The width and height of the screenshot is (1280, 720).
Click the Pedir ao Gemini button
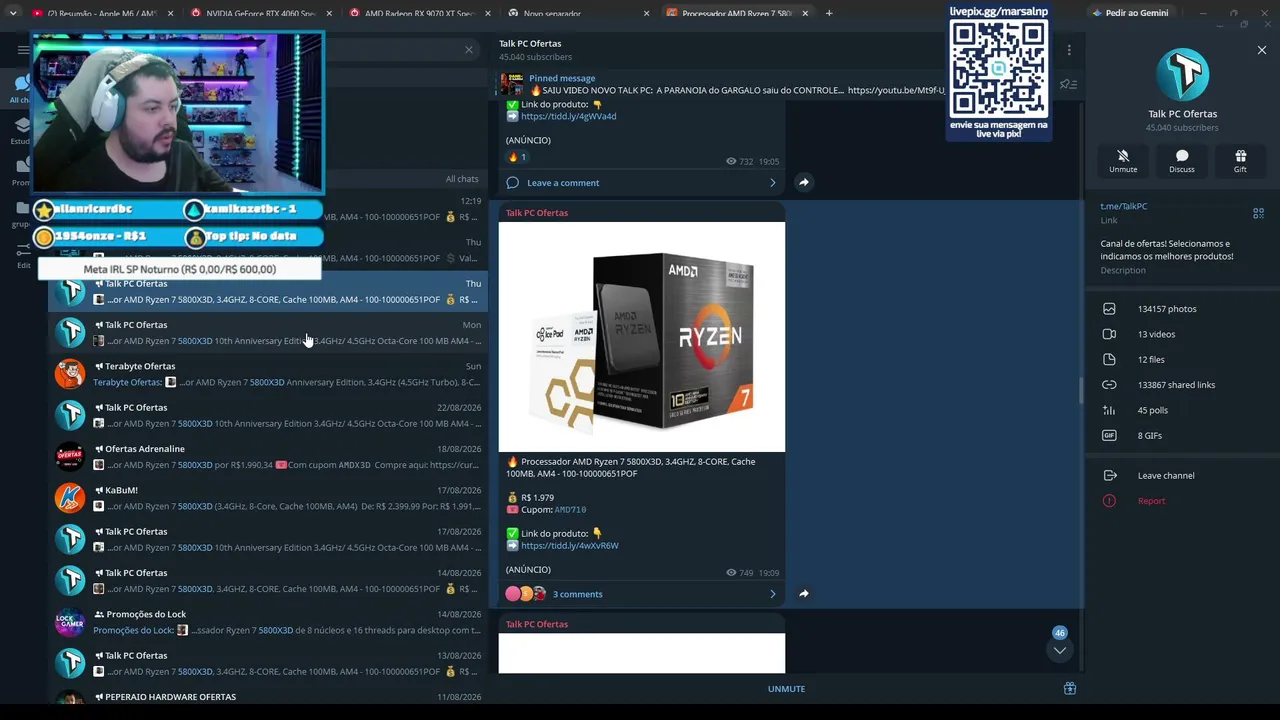point(1131,13)
